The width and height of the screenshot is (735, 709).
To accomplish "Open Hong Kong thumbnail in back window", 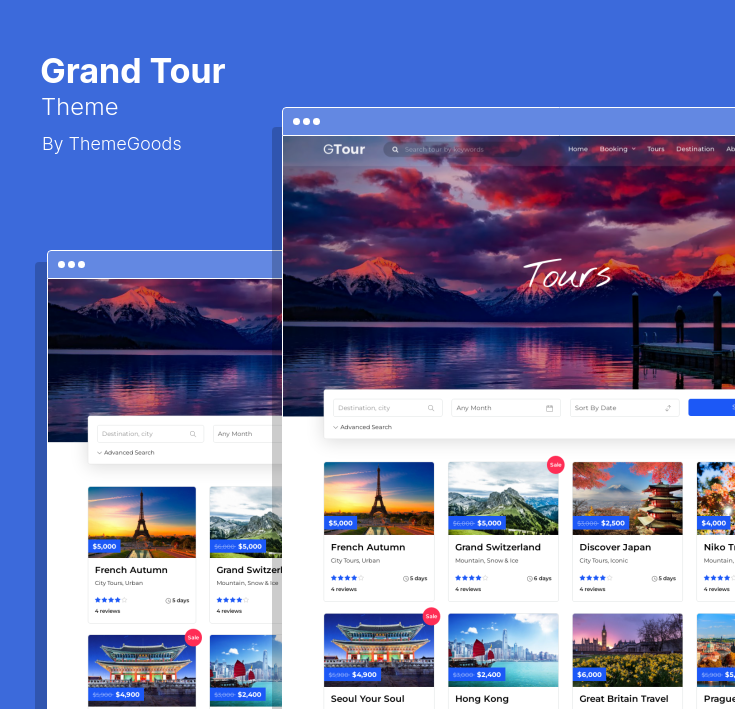I will [246, 671].
